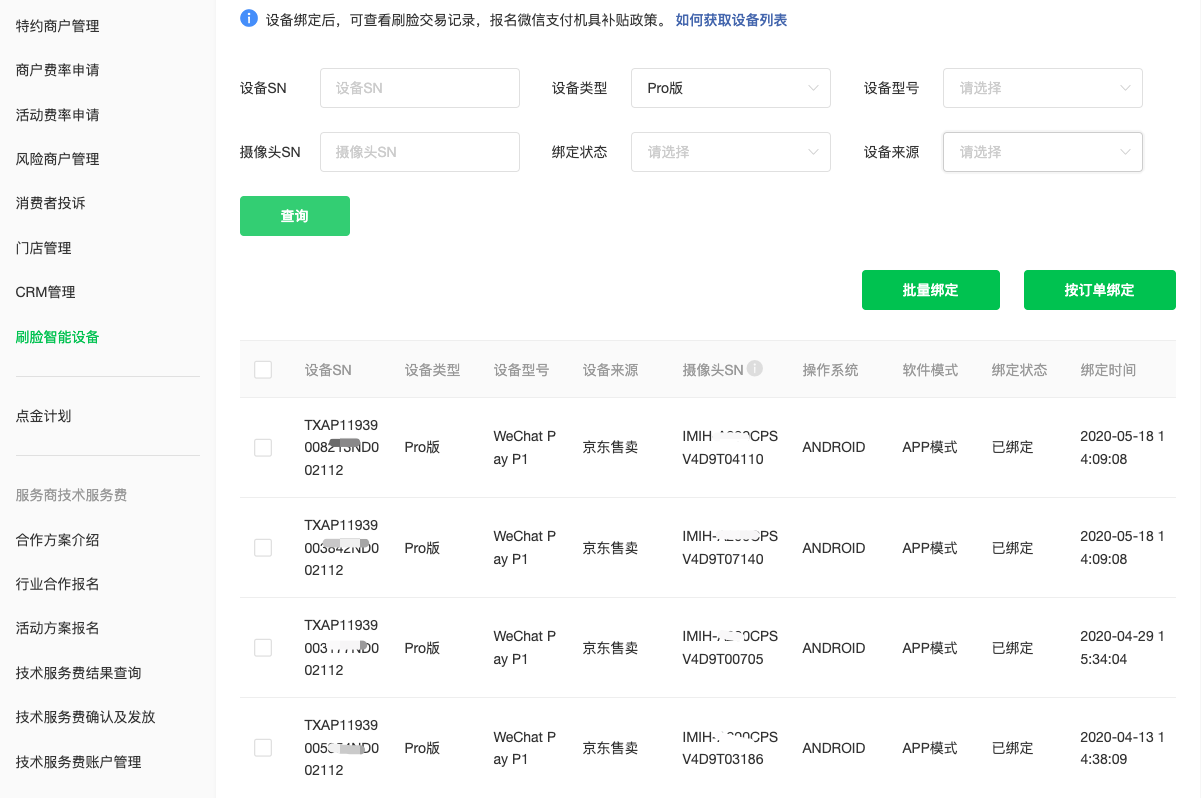1201x798 pixels.
Task: Click the info icon beside 摄像头SN header
Action: [x=755, y=369]
